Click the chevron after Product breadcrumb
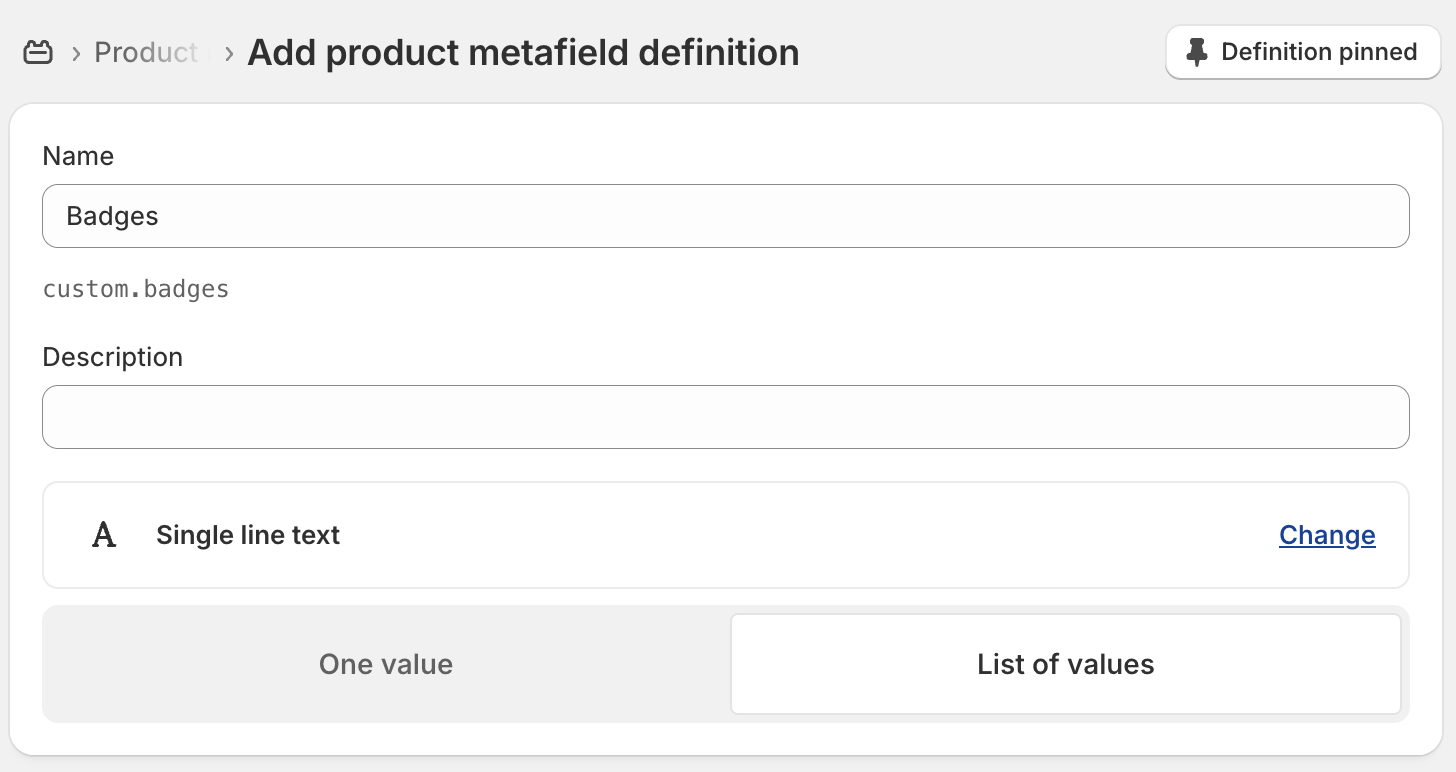 pos(229,53)
